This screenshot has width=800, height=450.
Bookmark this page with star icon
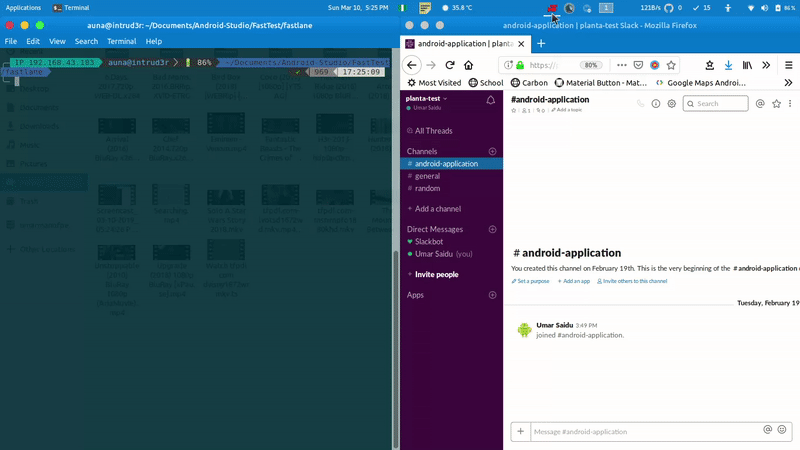click(671, 65)
